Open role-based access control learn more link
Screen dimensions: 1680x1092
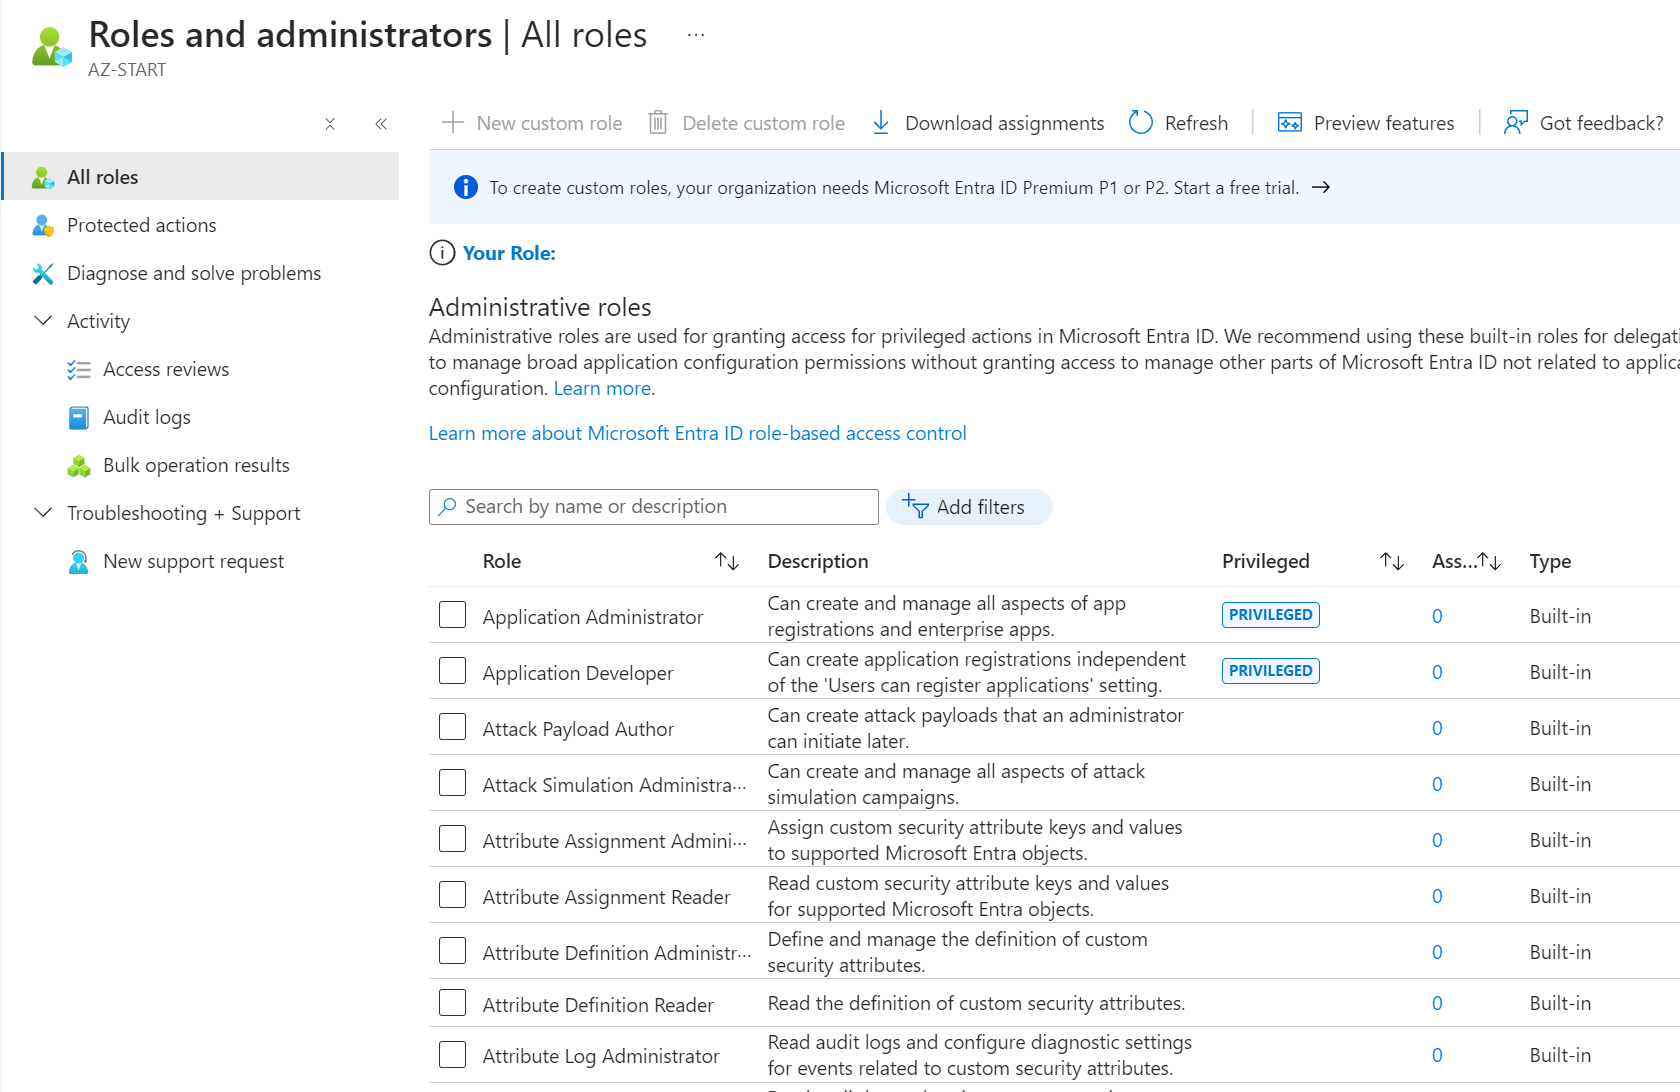(x=697, y=433)
